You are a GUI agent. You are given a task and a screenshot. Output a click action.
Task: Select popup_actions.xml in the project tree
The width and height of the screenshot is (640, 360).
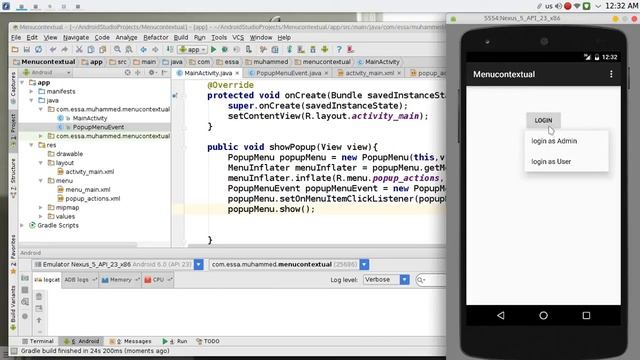[x=93, y=199]
